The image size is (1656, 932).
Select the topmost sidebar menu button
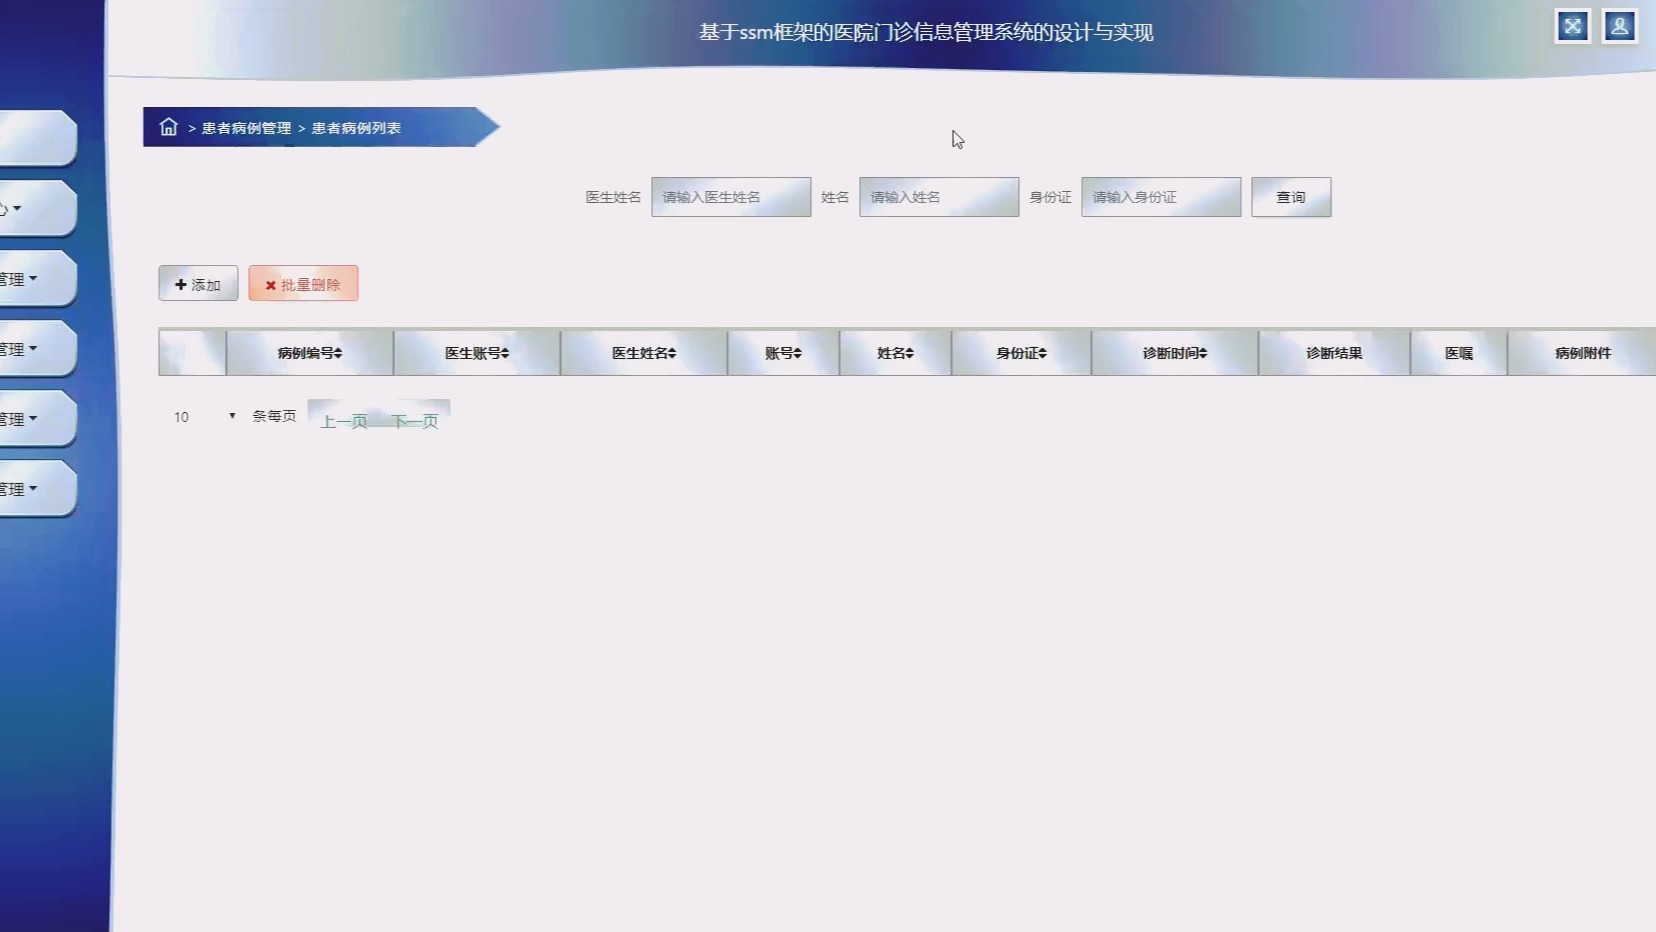click(x=38, y=138)
